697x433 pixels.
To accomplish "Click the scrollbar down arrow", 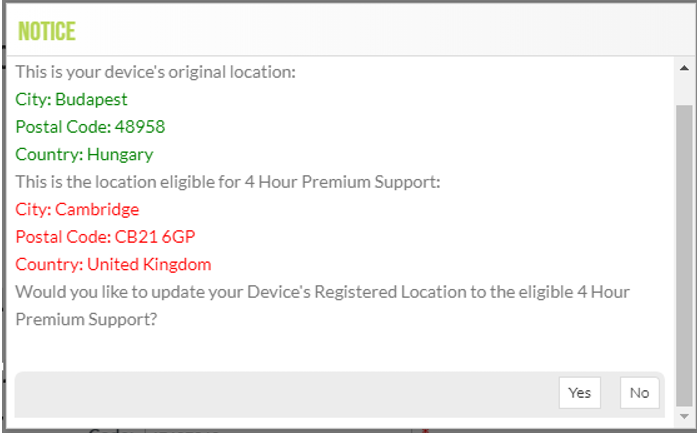I will coord(684,414).
